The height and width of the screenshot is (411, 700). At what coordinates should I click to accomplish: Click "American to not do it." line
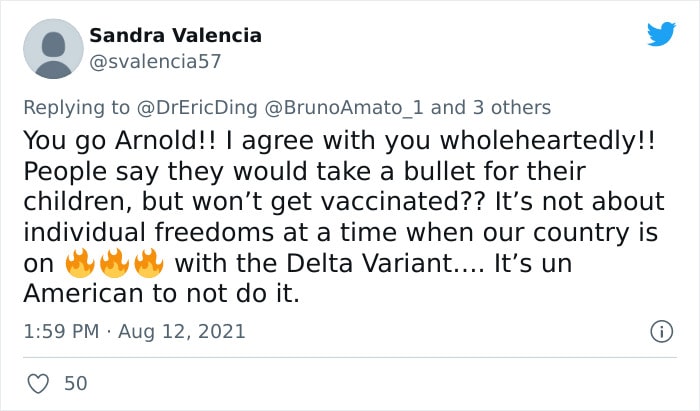[161, 294]
